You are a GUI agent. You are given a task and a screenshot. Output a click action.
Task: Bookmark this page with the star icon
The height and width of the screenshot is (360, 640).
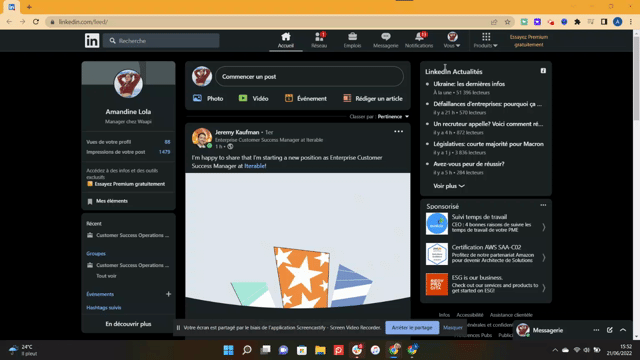[x=507, y=22]
